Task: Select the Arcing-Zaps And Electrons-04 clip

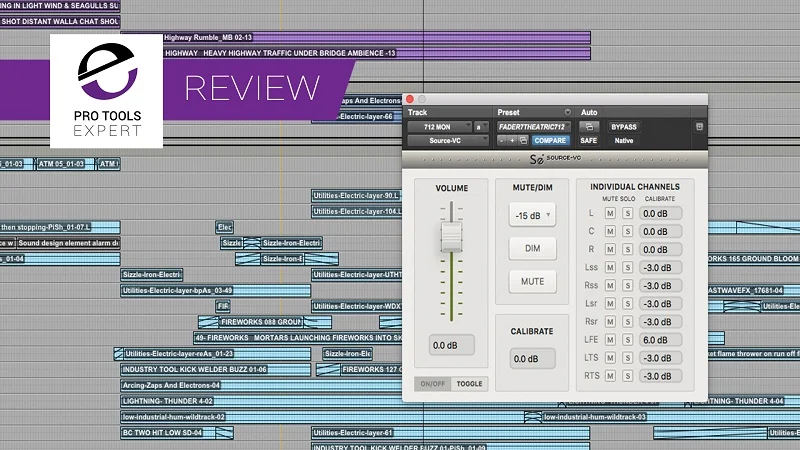Action: (x=261, y=385)
